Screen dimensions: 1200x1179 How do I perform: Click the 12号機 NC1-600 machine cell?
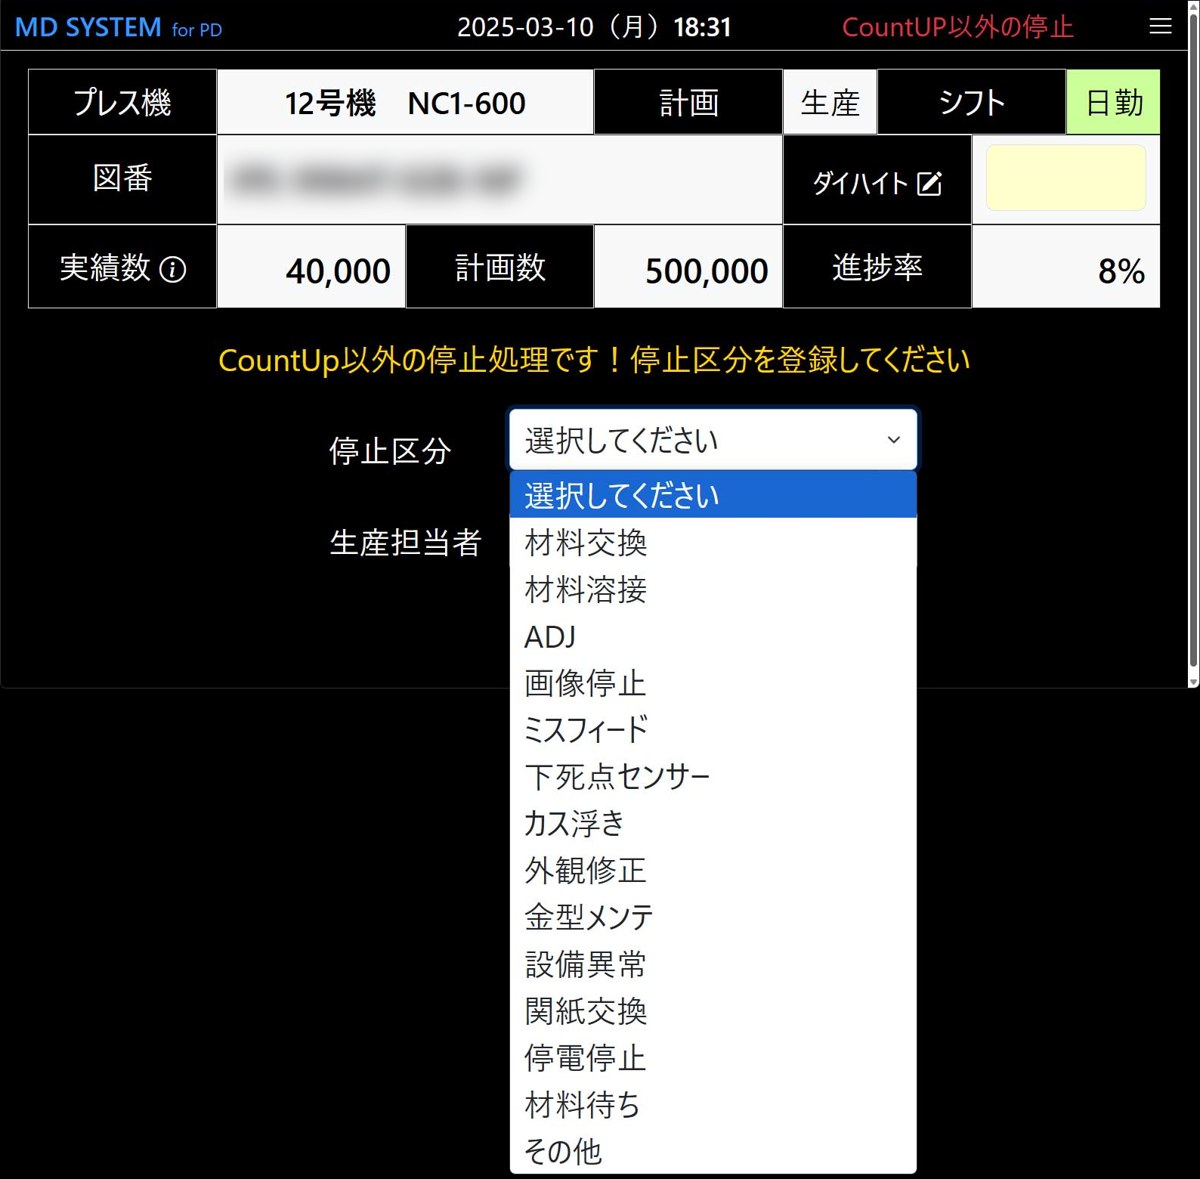tap(405, 102)
